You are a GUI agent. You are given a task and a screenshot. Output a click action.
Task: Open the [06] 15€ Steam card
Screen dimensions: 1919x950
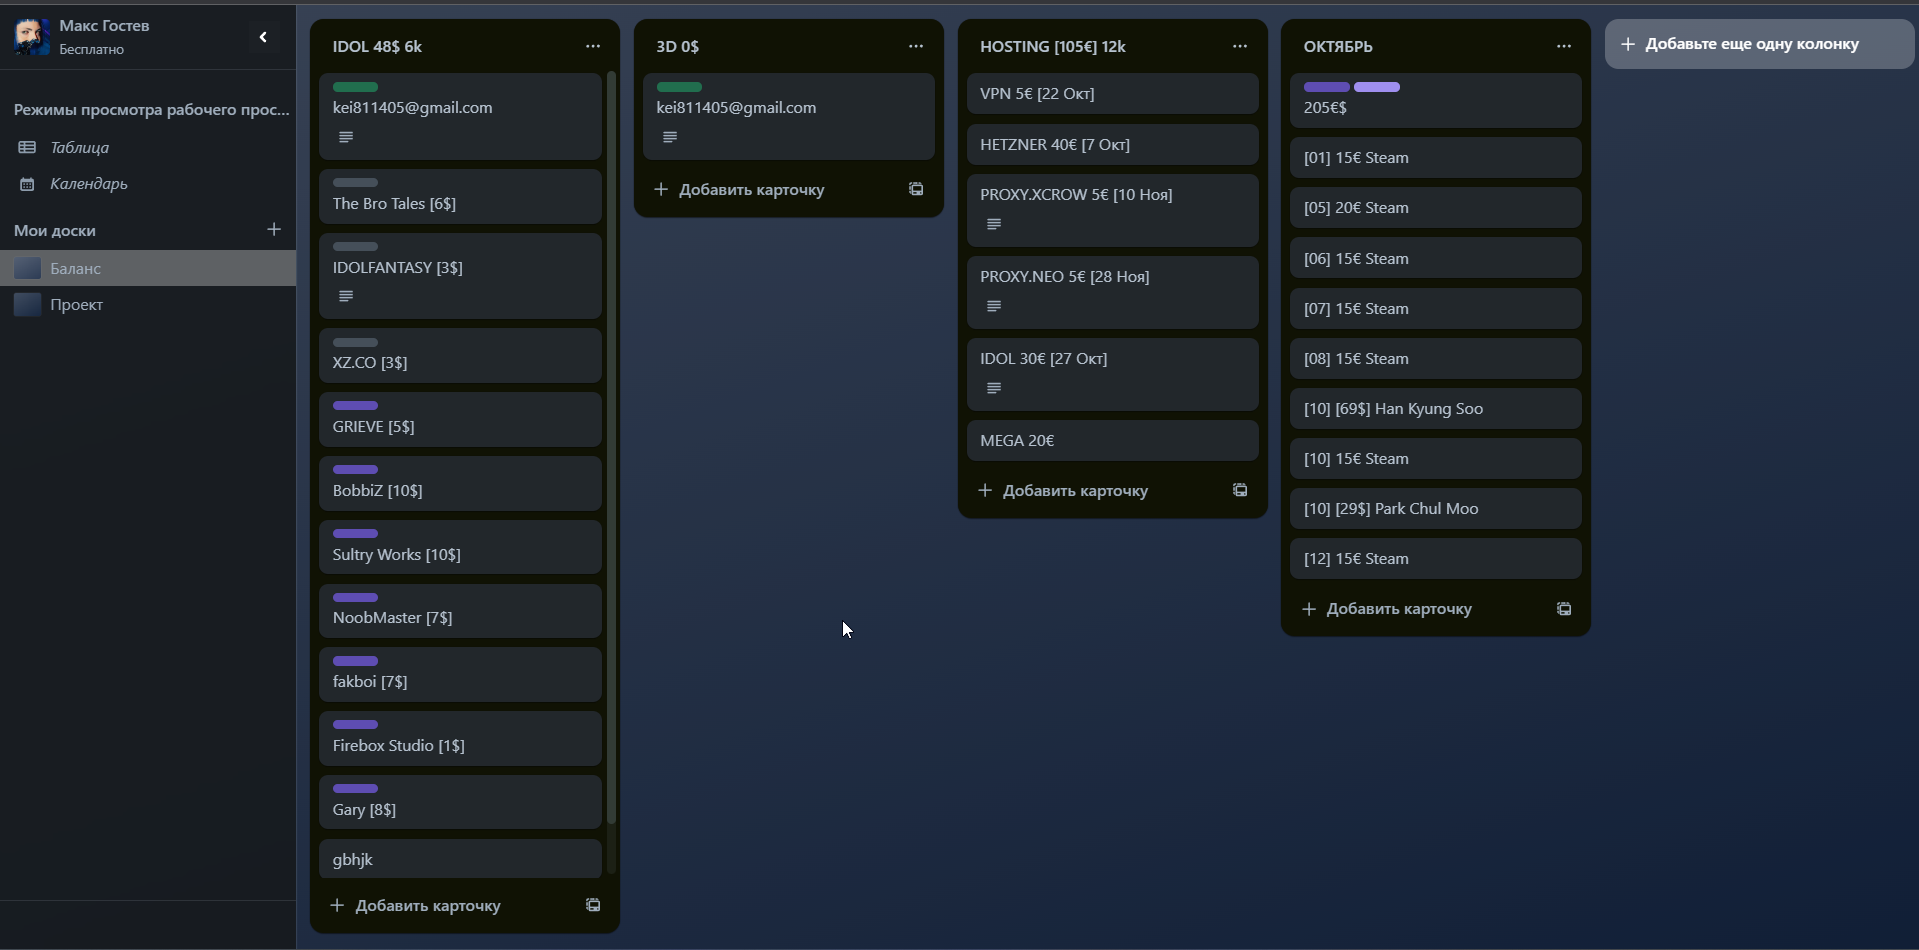tap(1436, 258)
